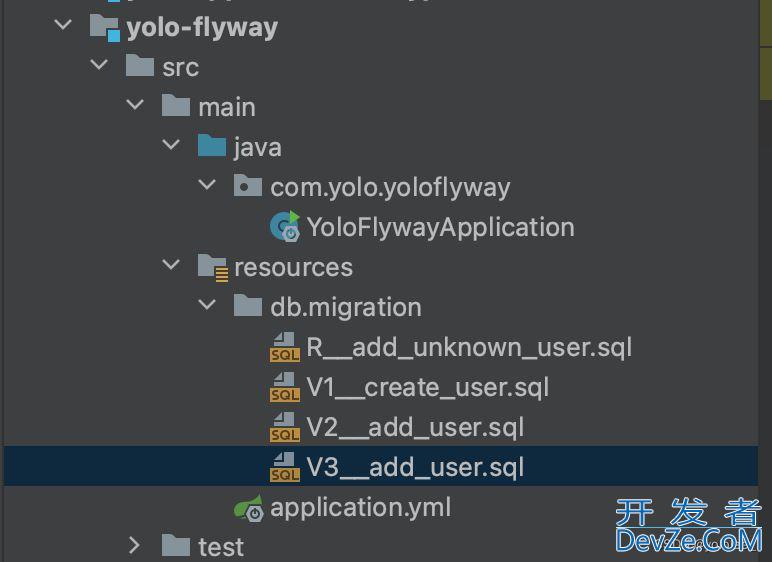Click the SQL icon of V2__add_user.sql
Screen dimensions: 772x562
(x=285, y=427)
